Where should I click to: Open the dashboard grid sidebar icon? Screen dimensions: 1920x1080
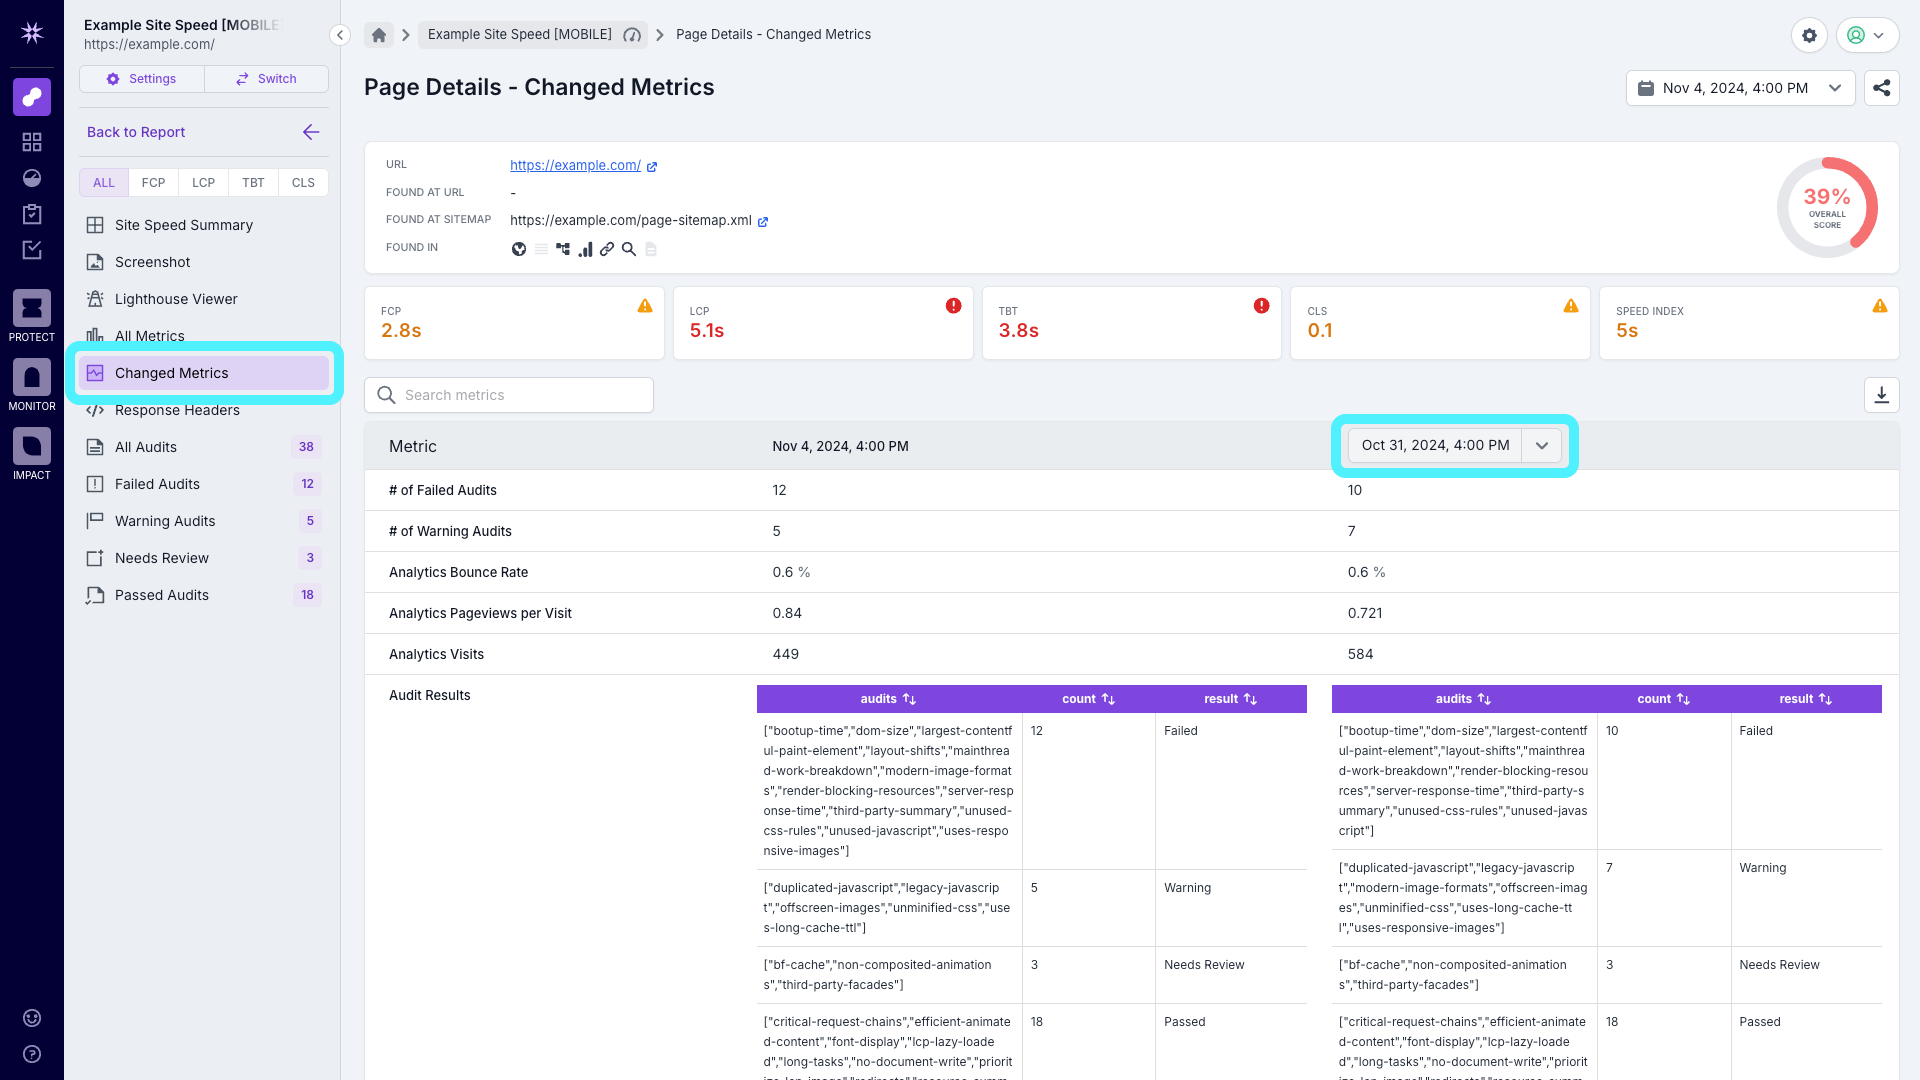point(32,142)
